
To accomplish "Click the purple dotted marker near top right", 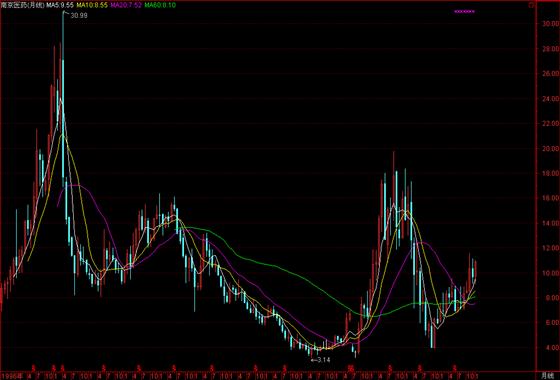I will pos(465,11).
